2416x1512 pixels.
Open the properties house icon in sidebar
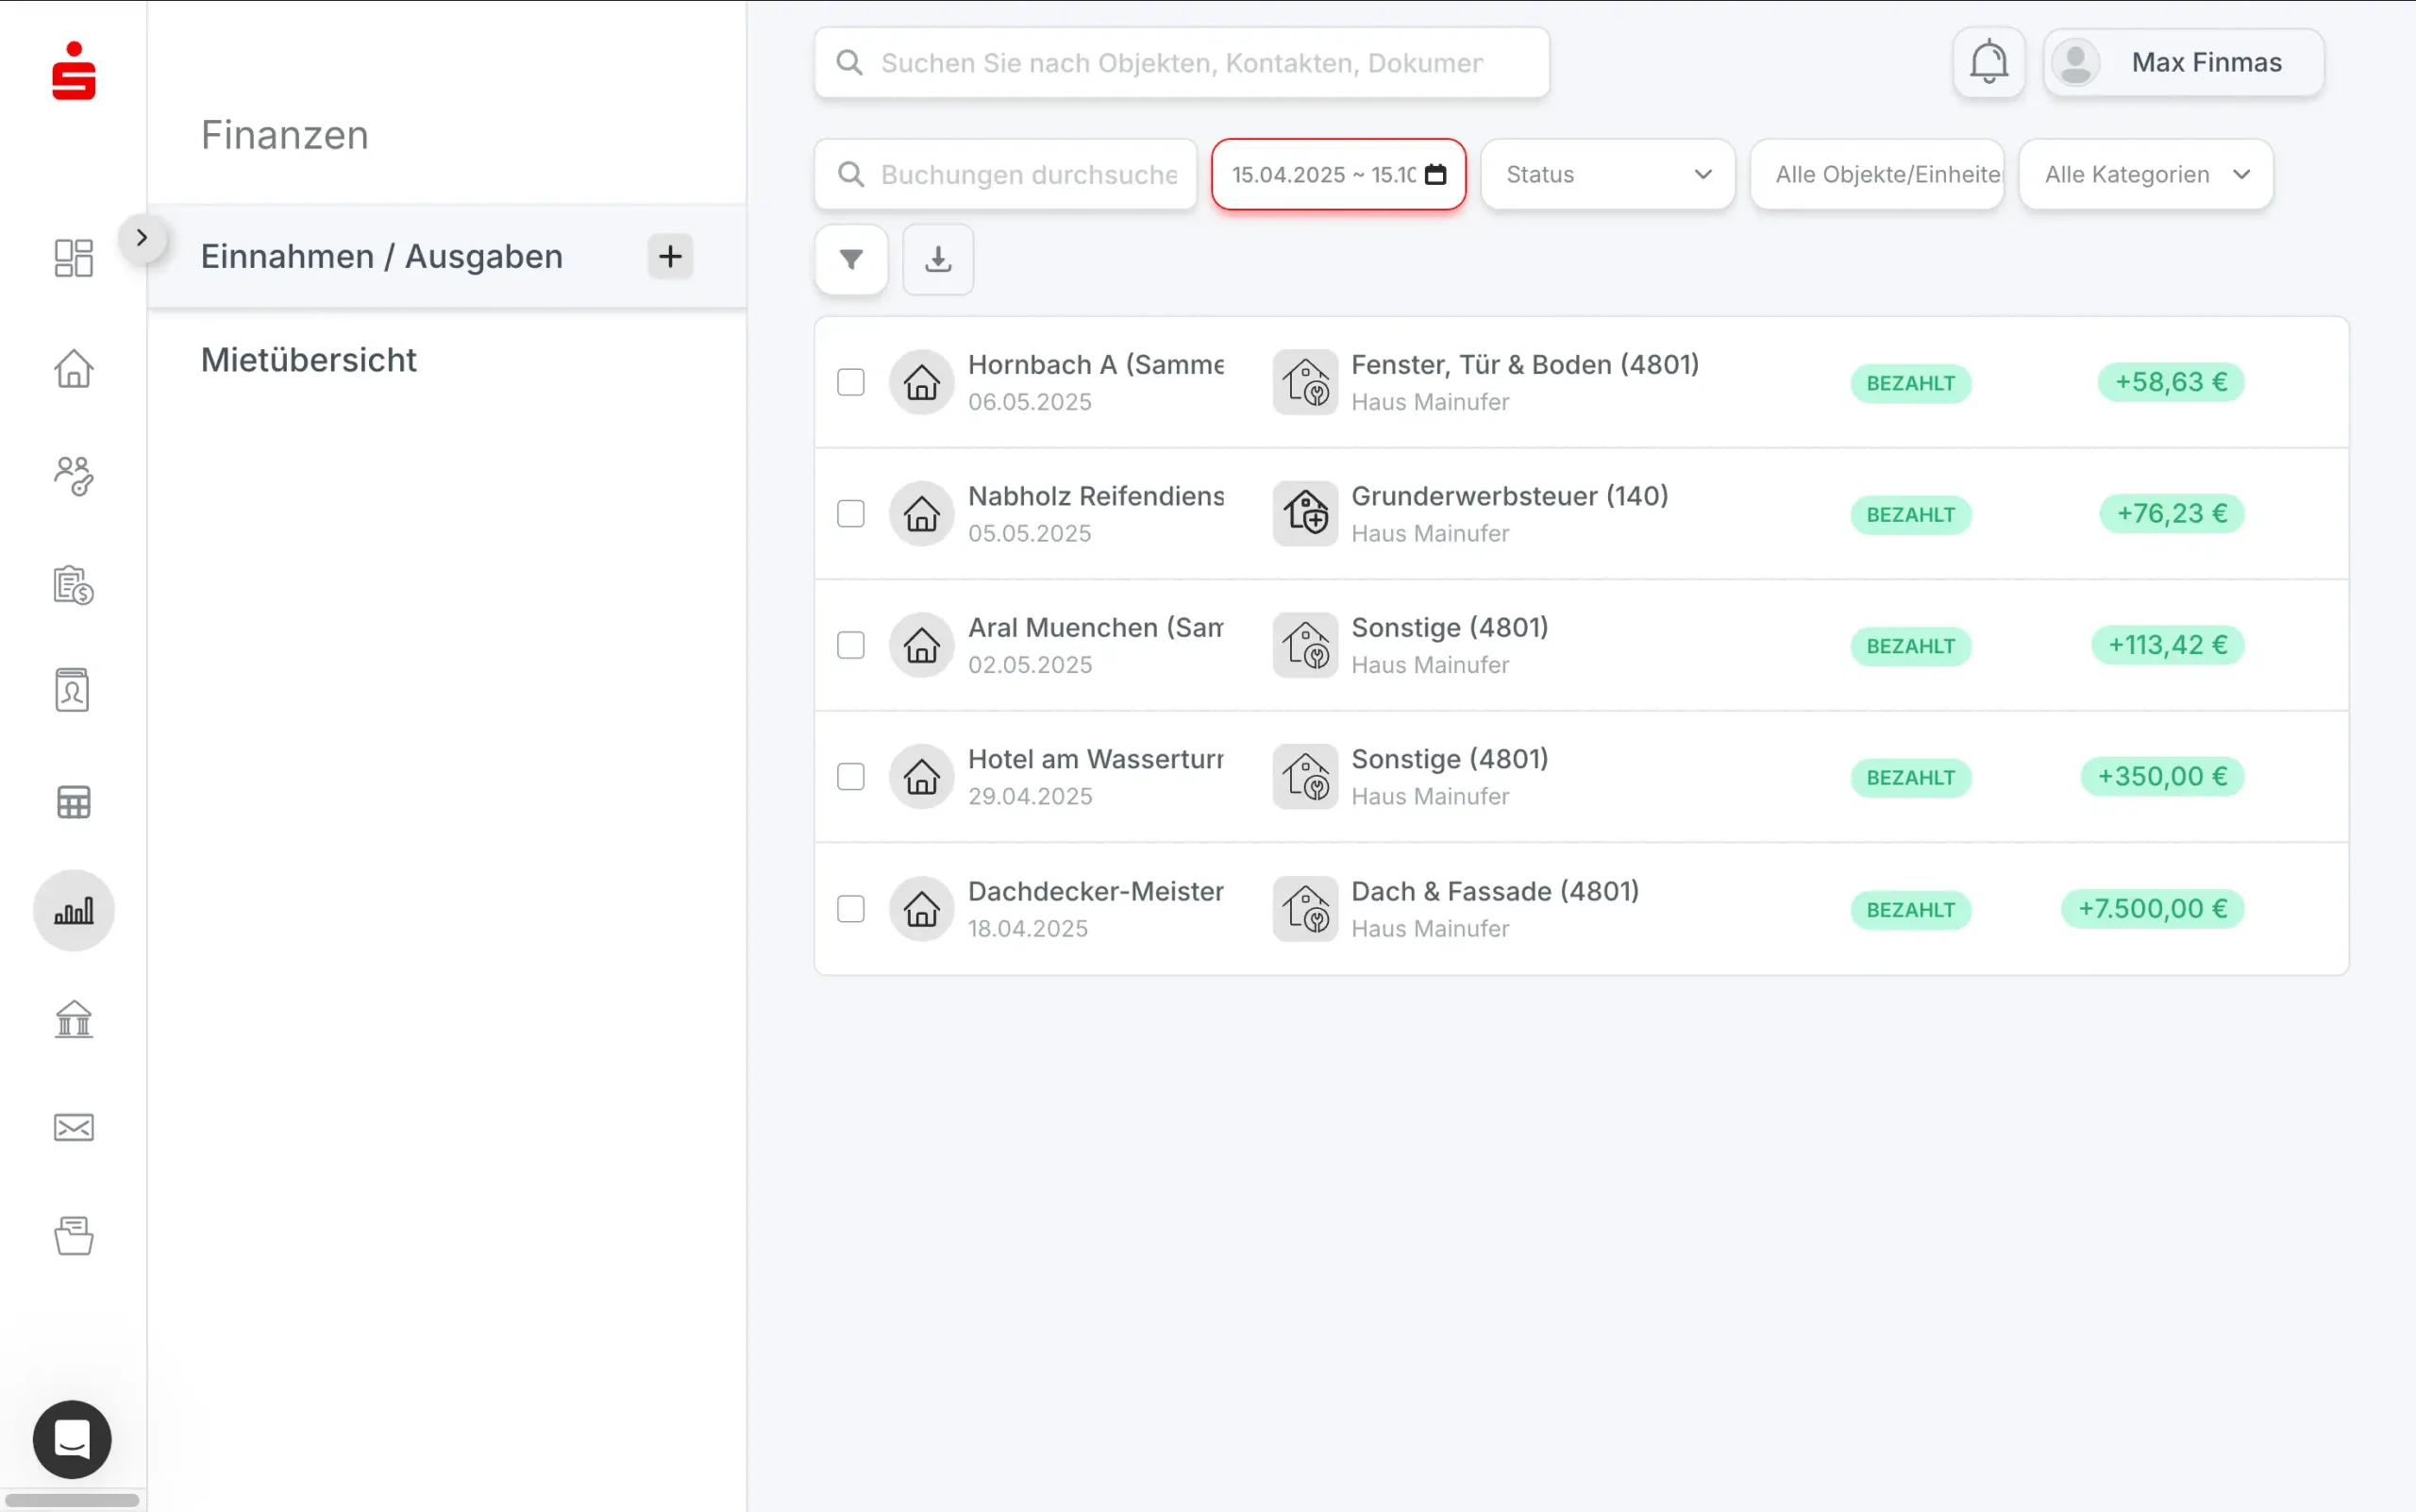pyautogui.click(x=73, y=369)
